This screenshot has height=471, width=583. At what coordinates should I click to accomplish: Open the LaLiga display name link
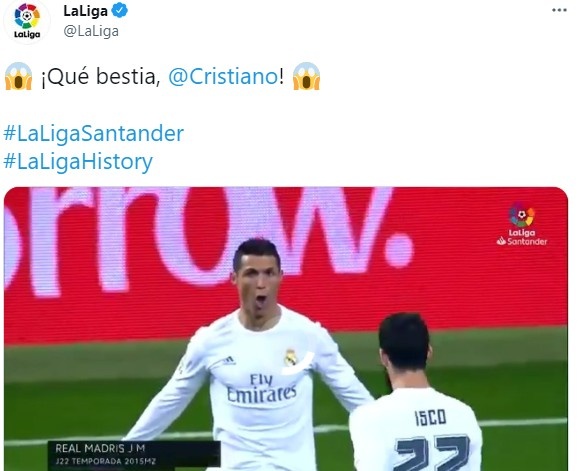[x=86, y=10]
